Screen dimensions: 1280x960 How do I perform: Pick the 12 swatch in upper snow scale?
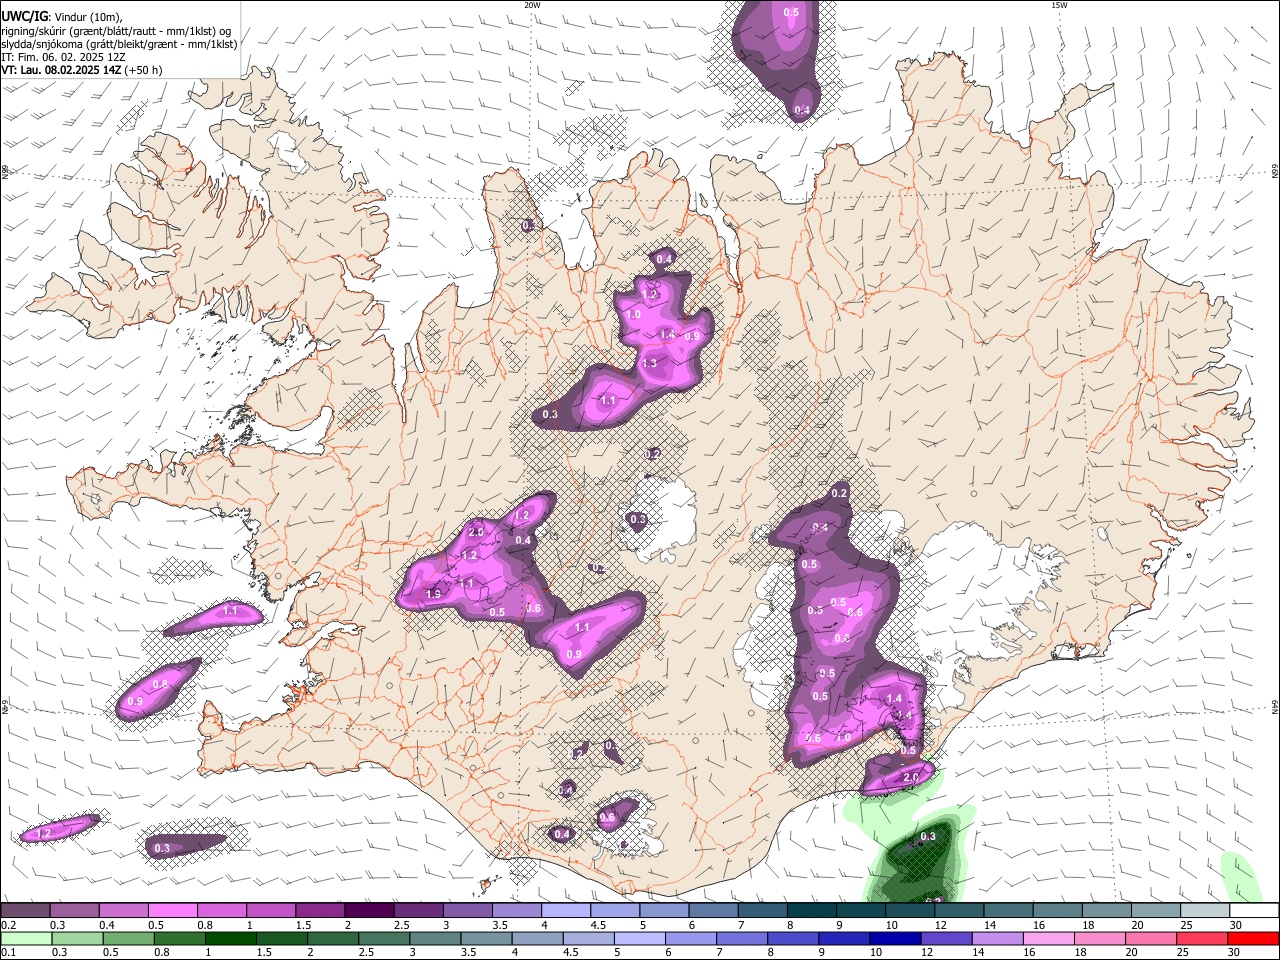(x=959, y=911)
